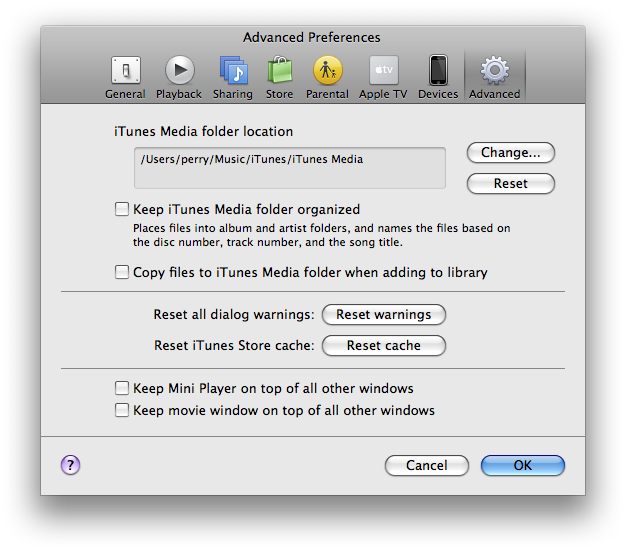Click the Change... folder location button
The height and width of the screenshot is (551, 626).
click(511, 153)
